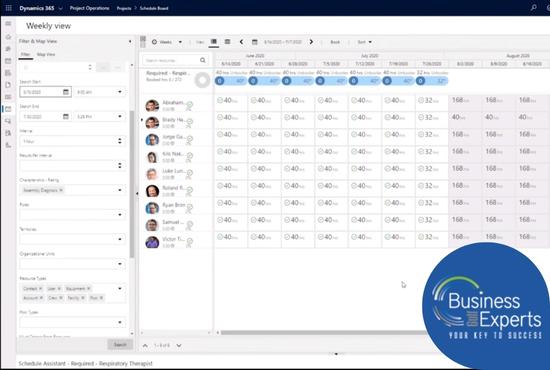
Task: Click the Search End date field
Action: point(46,116)
